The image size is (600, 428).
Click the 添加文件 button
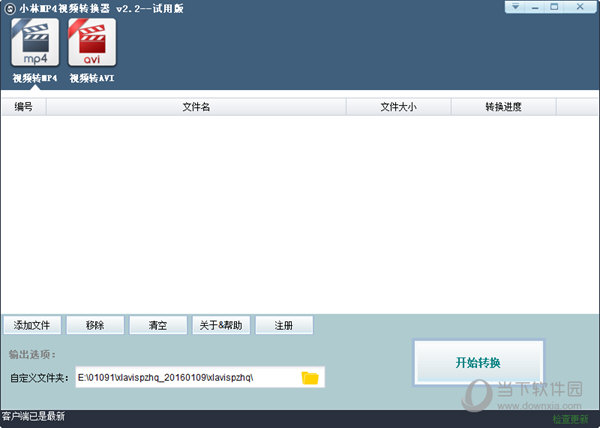point(32,325)
